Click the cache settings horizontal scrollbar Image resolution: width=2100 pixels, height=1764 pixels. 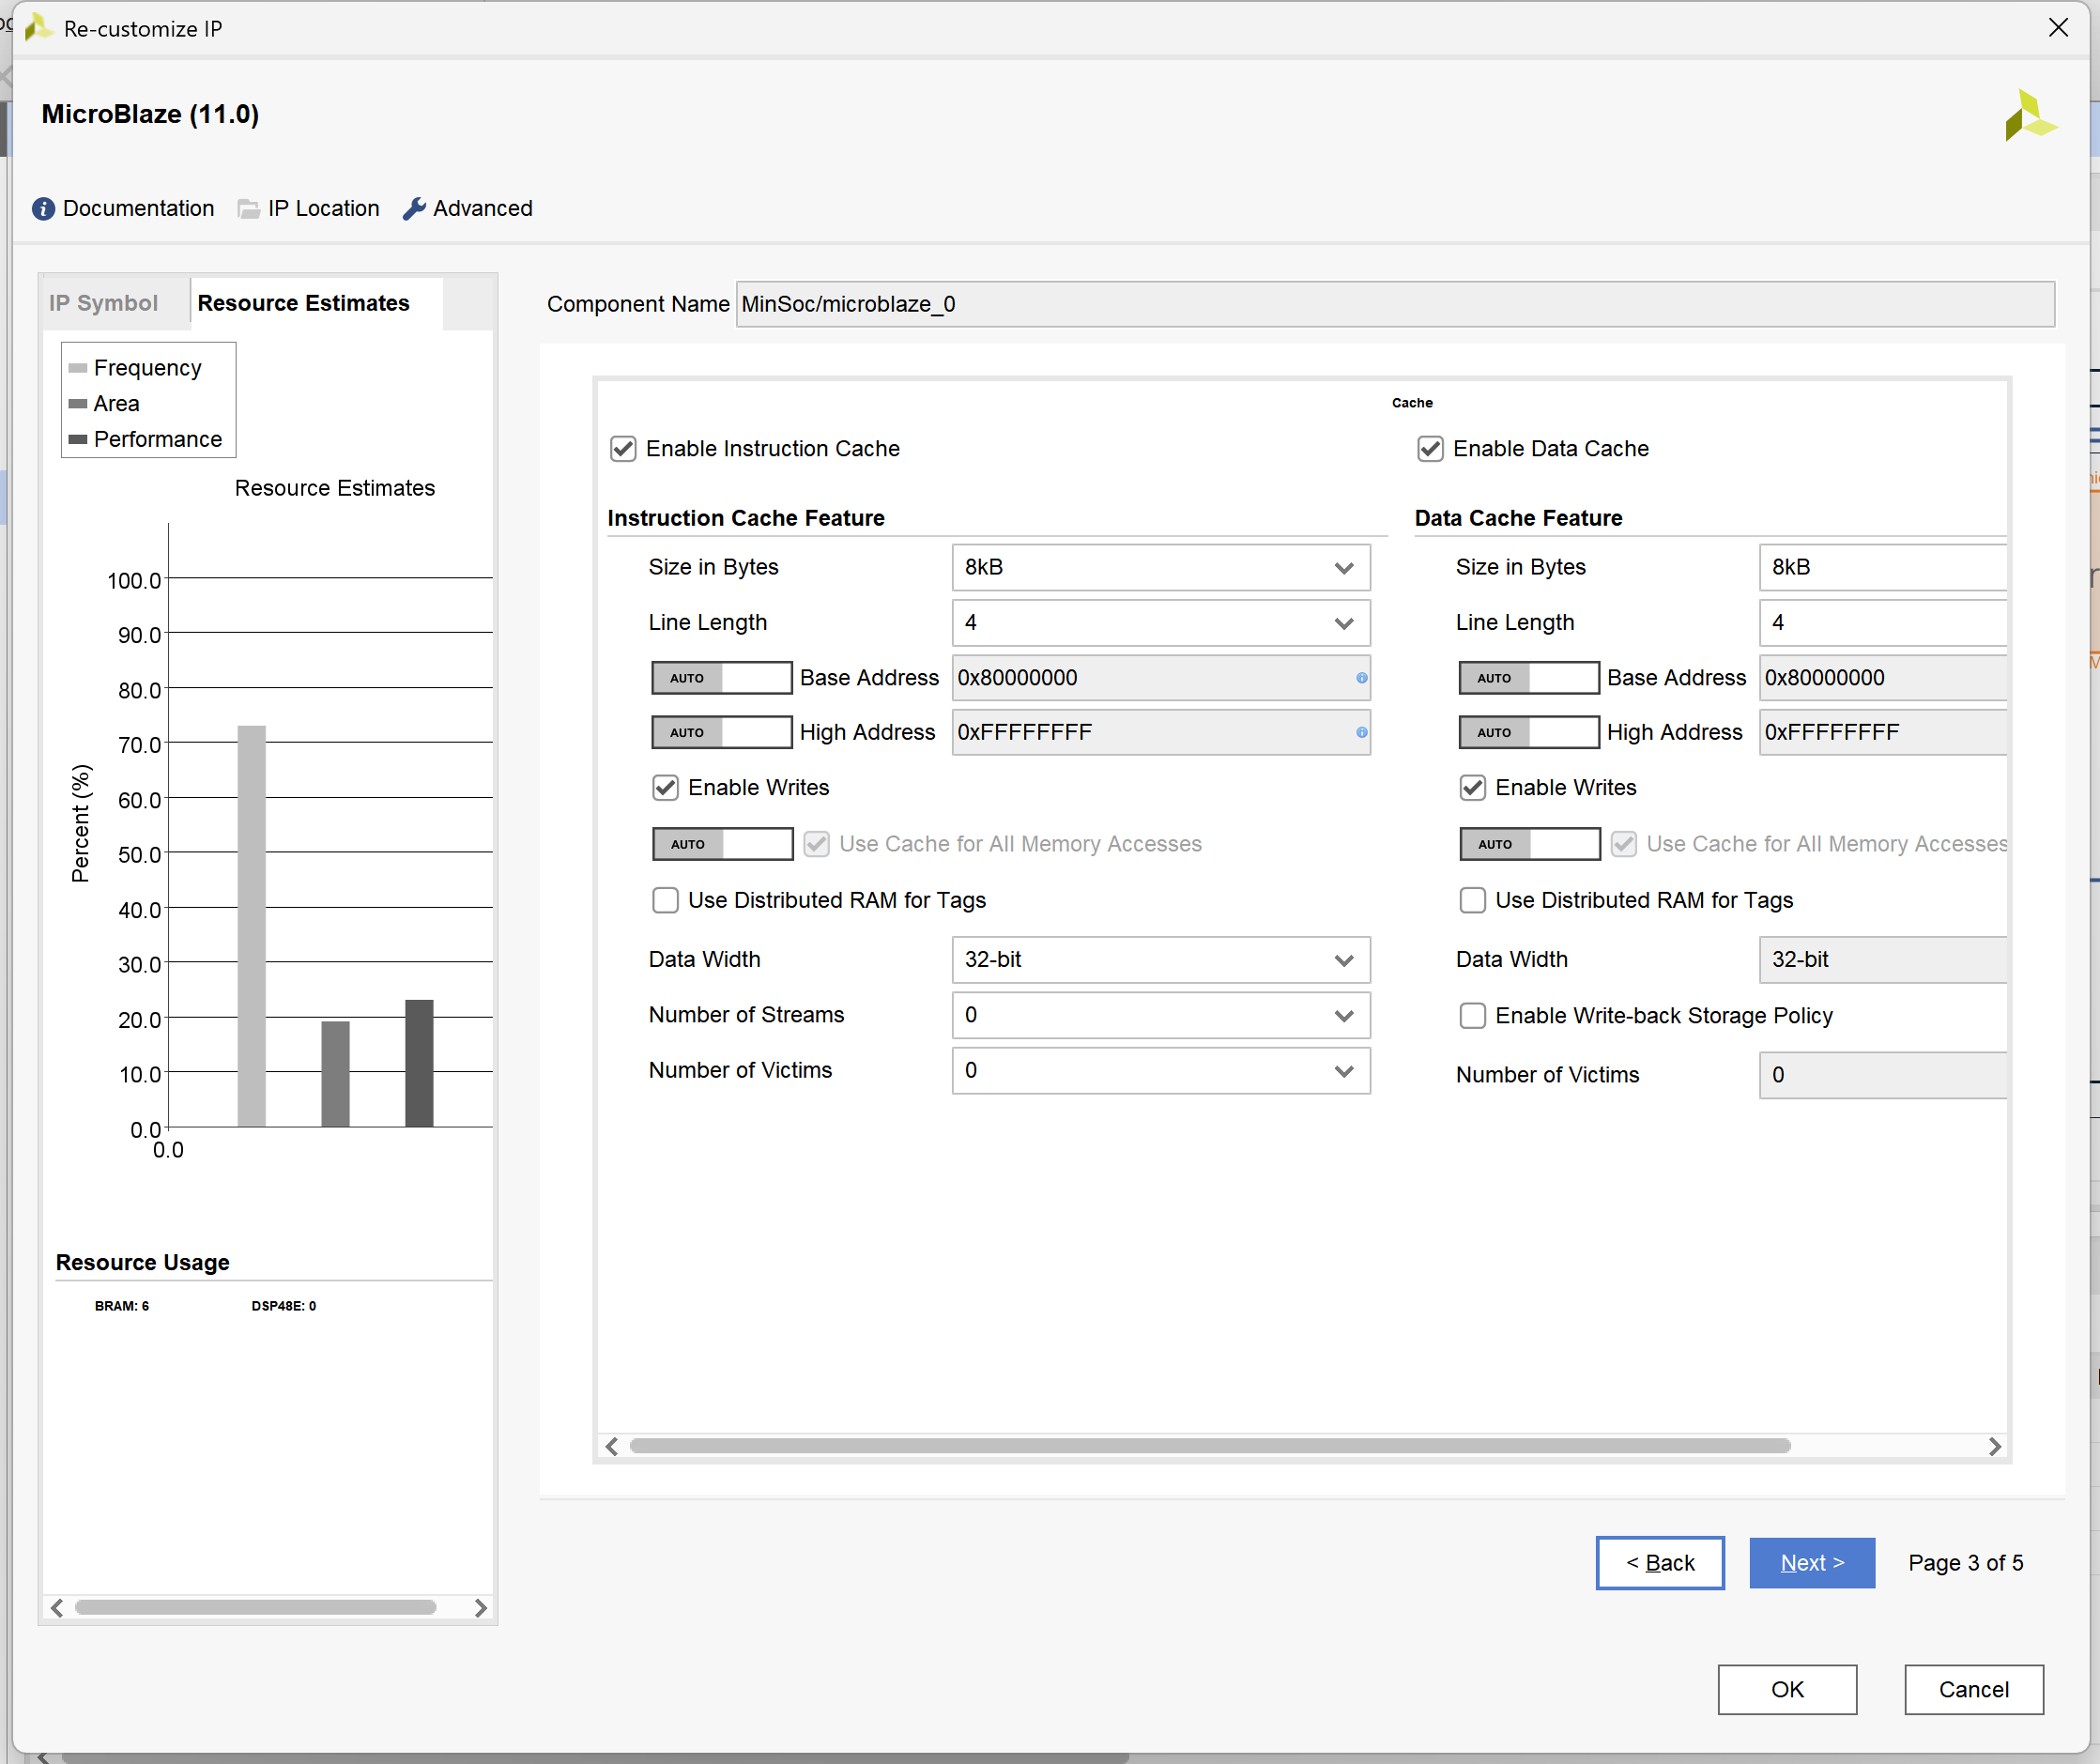point(1210,1446)
